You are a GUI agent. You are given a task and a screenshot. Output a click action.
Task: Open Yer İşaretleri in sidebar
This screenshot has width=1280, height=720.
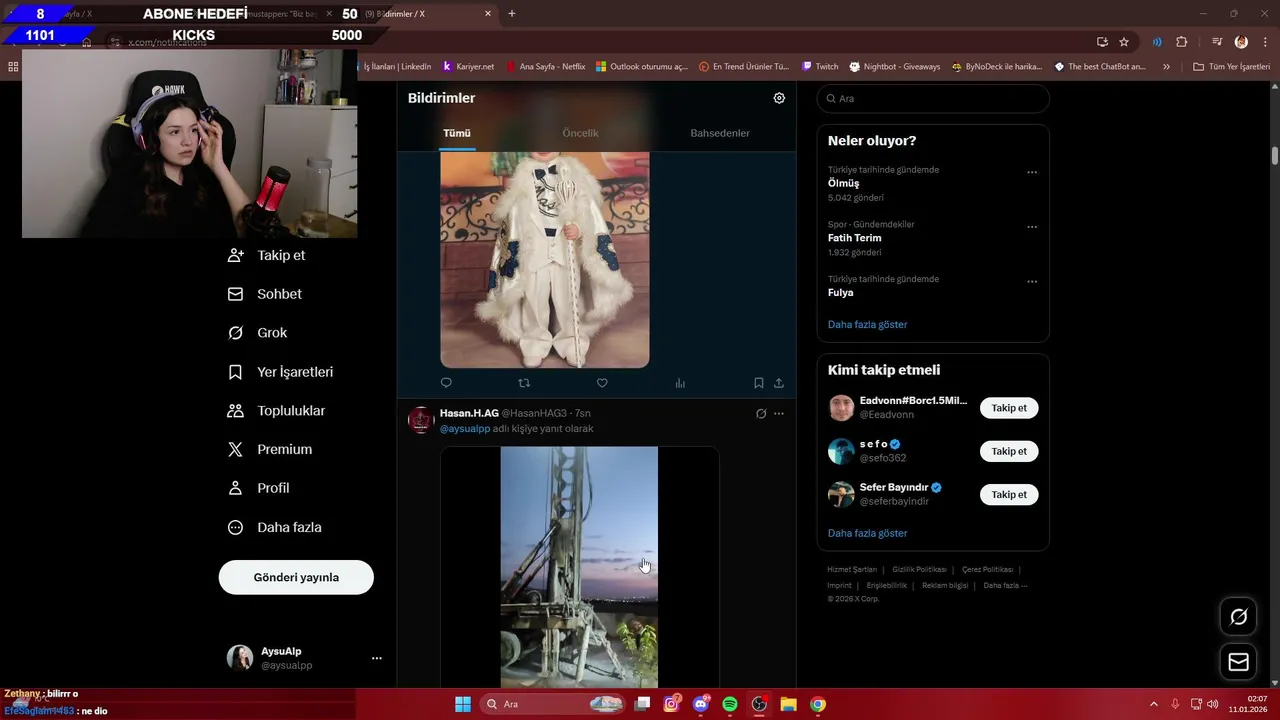point(281,372)
